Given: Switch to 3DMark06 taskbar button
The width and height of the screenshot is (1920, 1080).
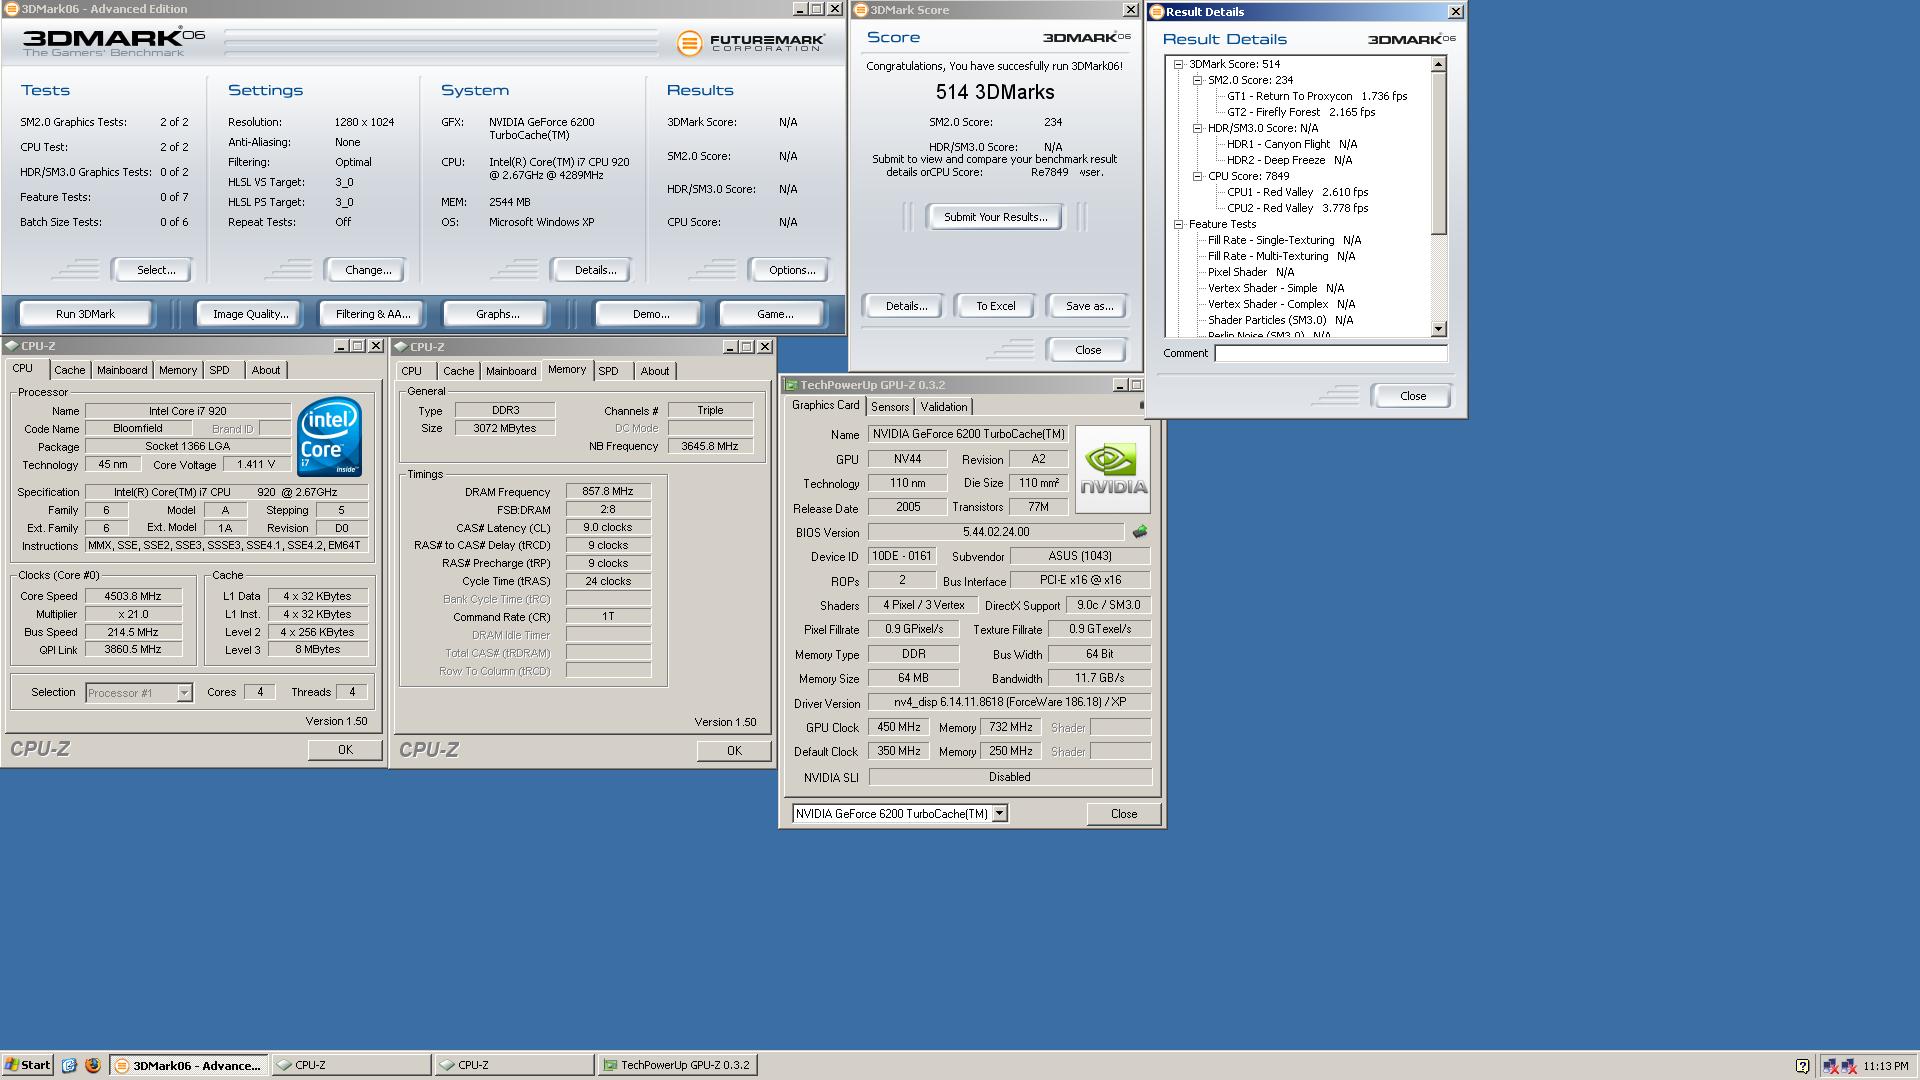Looking at the screenshot, I should click(x=189, y=1065).
